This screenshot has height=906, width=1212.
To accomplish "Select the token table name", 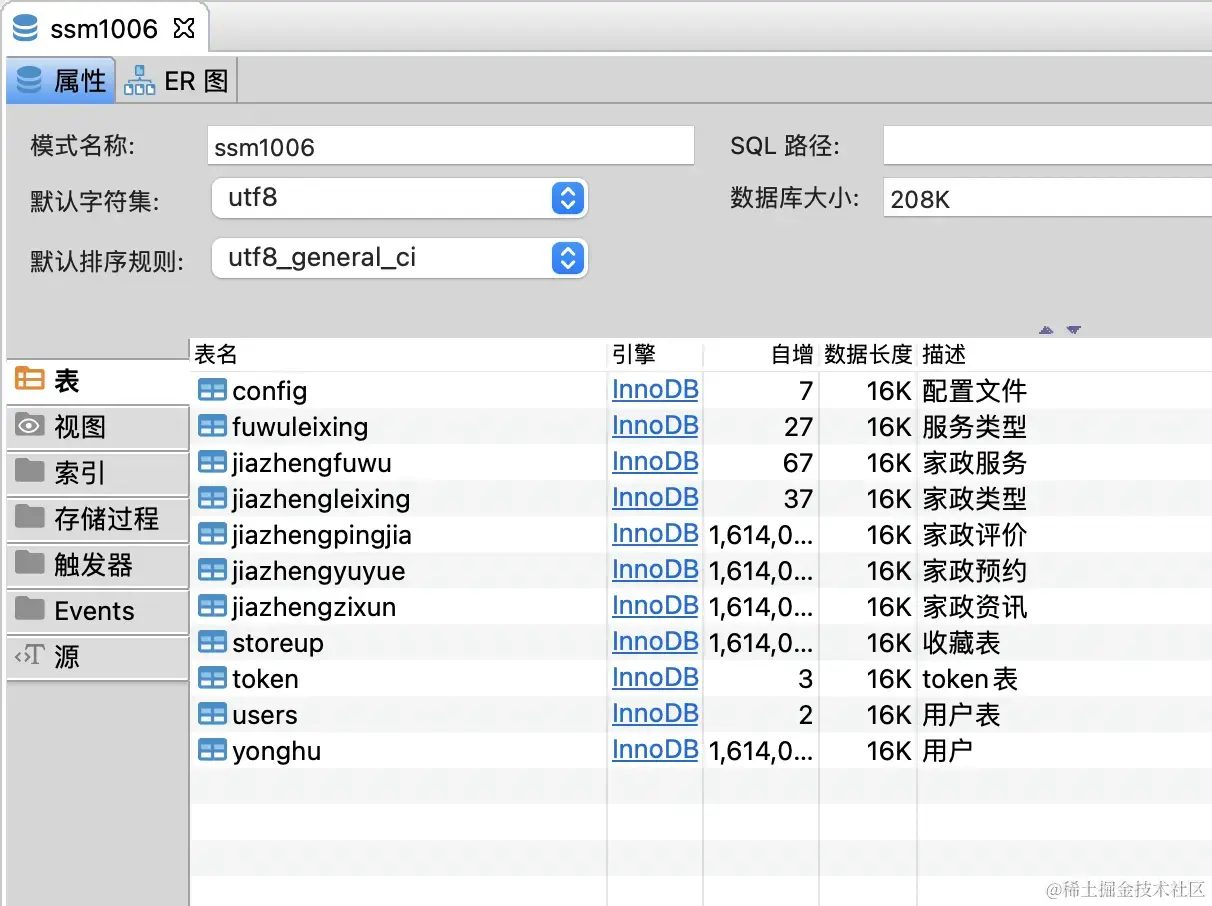I will (x=265, y=679).
